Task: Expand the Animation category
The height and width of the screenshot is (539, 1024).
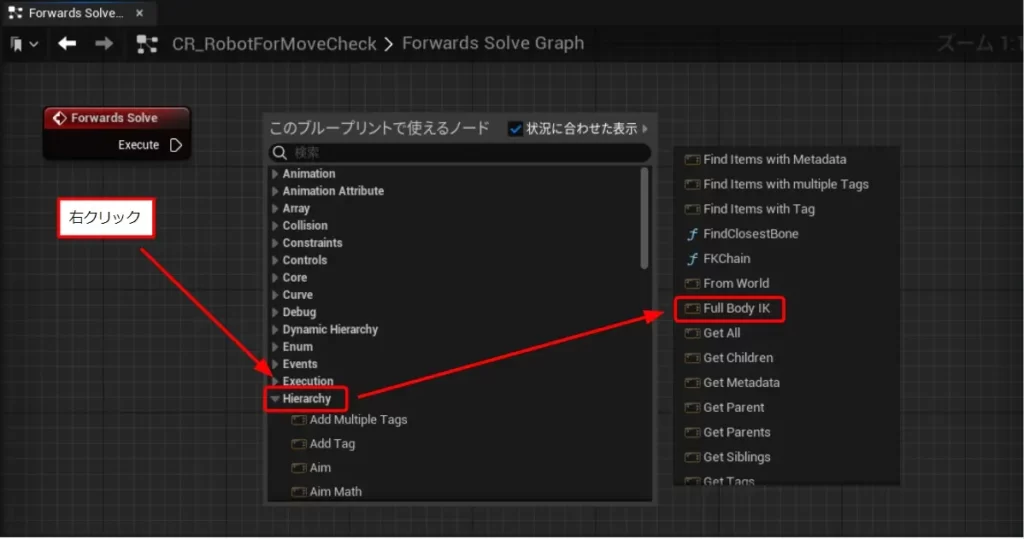Action: (x=275, y=174)
